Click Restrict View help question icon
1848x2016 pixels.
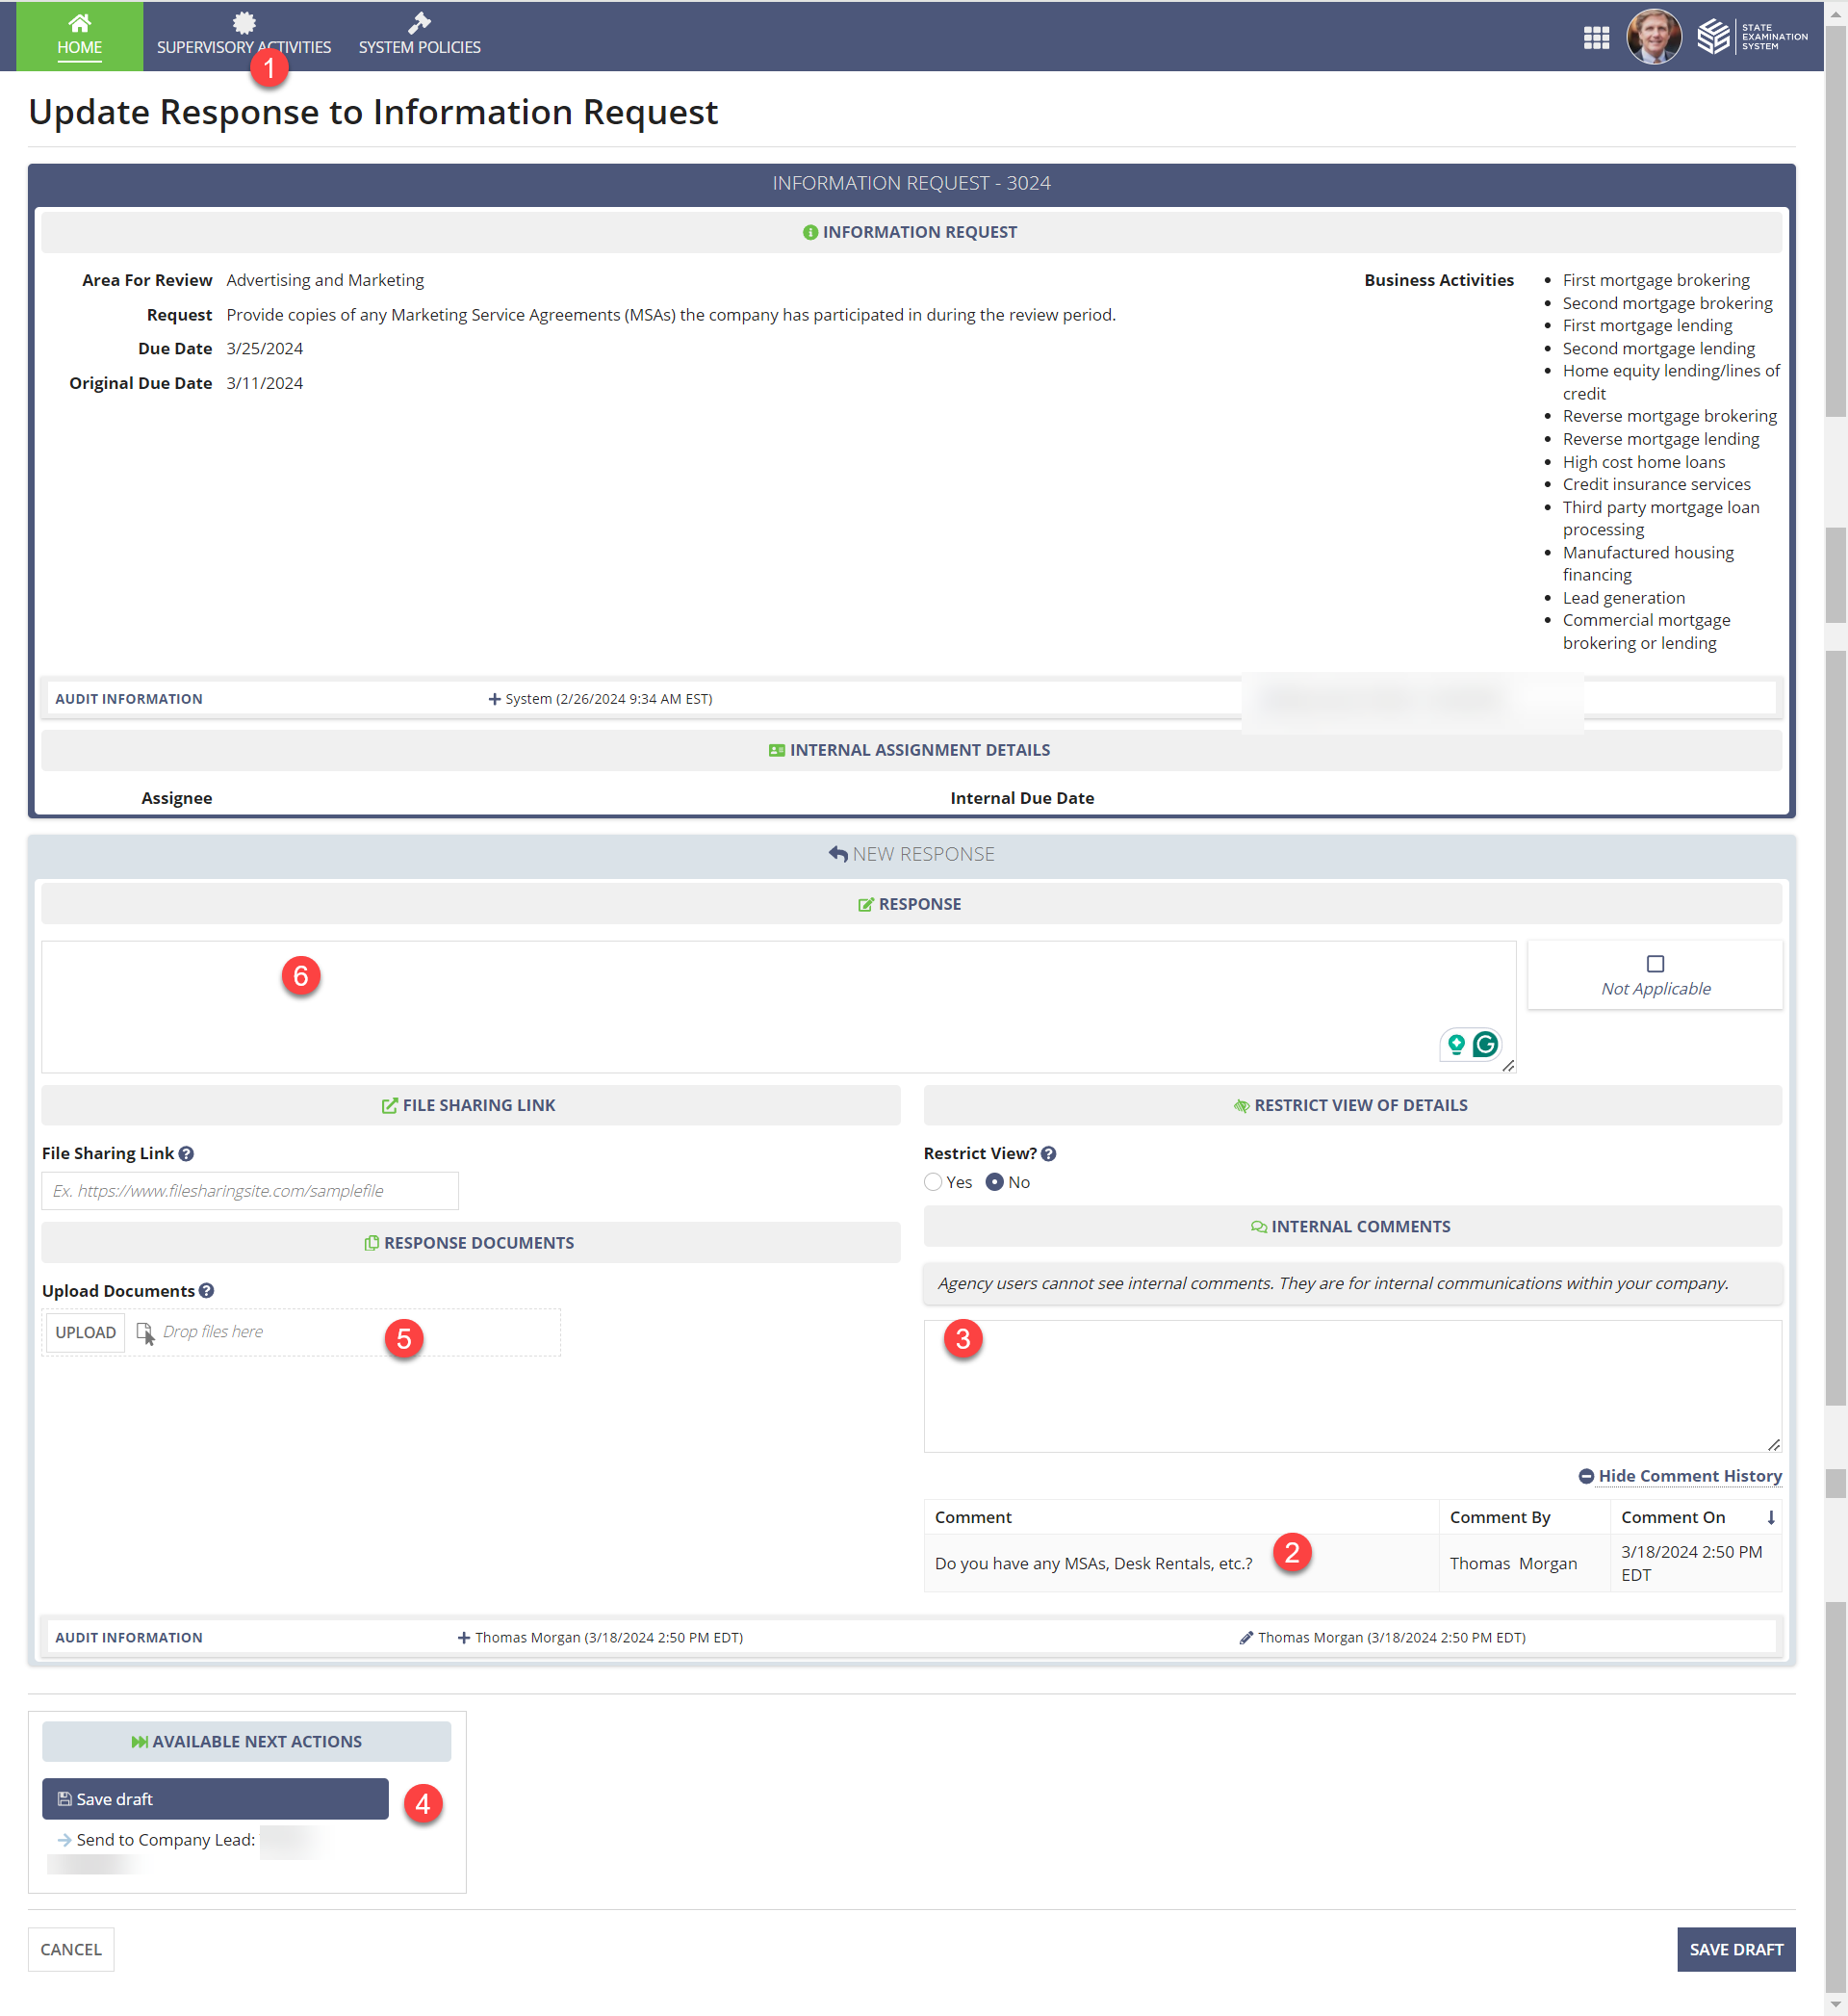click(x=1048, y=1153)
